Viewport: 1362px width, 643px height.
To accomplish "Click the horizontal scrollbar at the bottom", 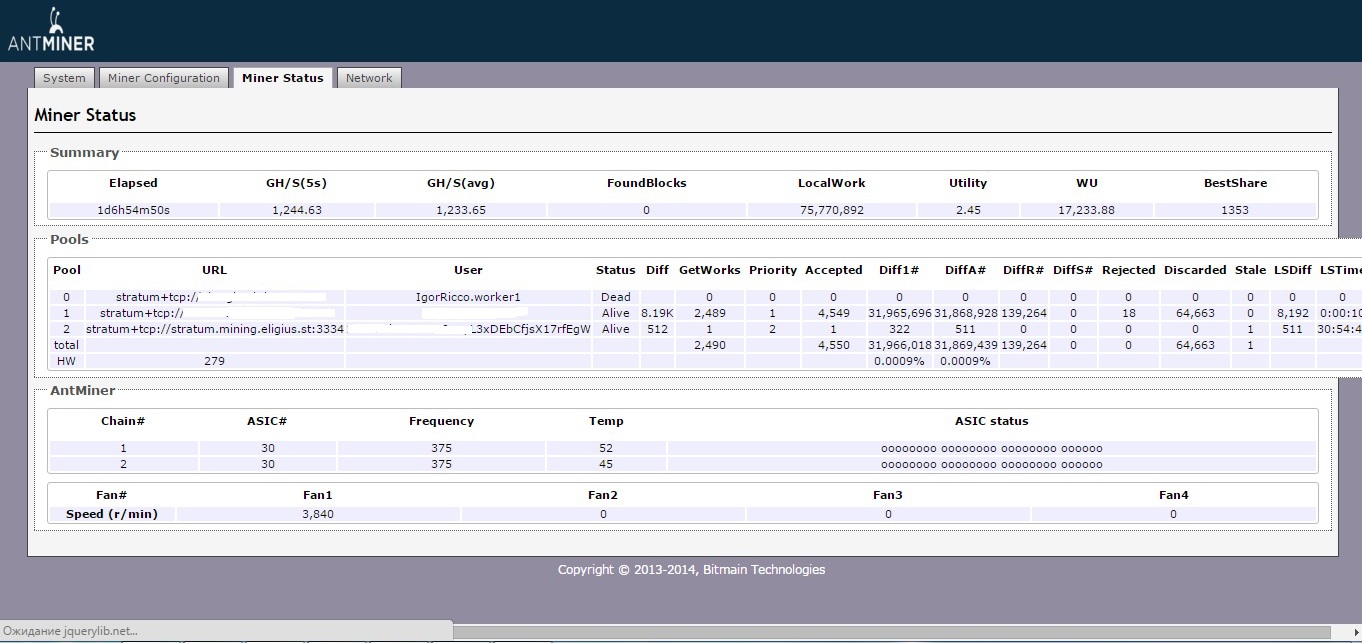I will [x=890, y=631].
